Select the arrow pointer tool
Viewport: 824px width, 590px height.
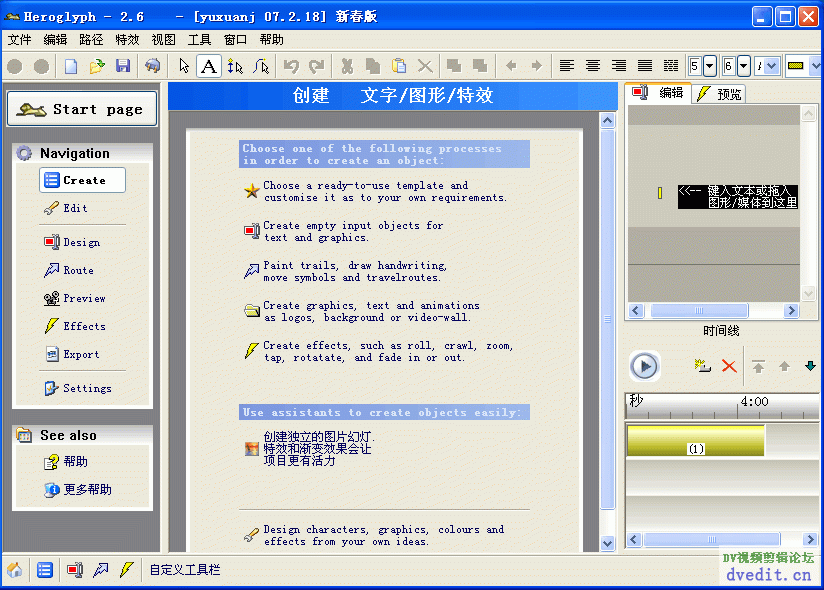click(184, 66)
